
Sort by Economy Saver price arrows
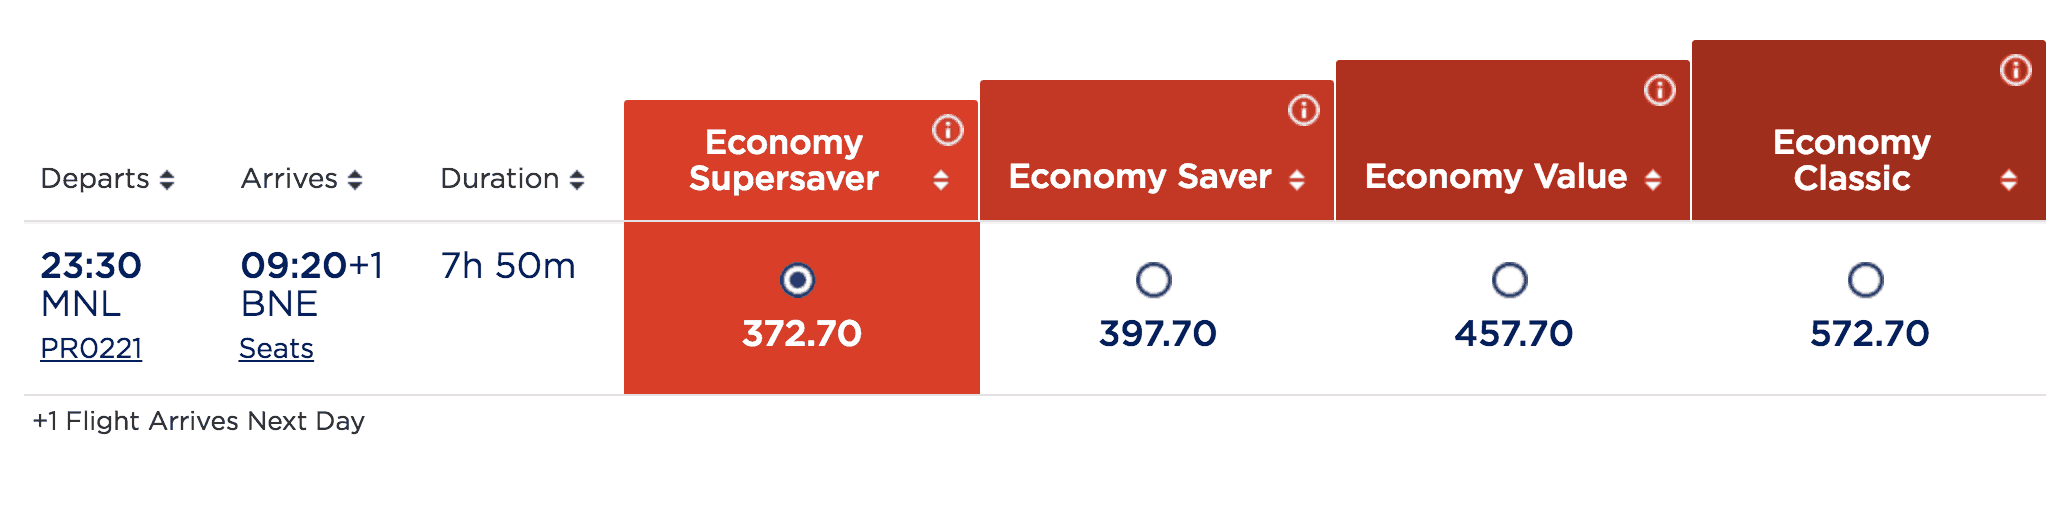(x=1297, y=179)
